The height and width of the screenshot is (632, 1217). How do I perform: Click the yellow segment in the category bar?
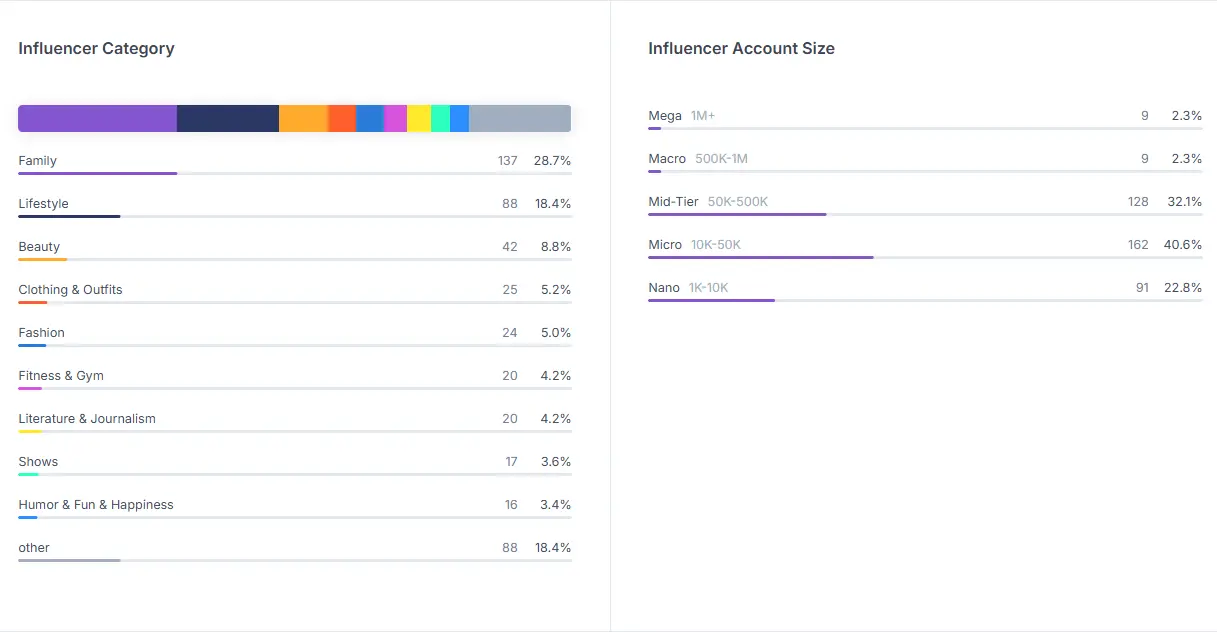tap(419, 118)
